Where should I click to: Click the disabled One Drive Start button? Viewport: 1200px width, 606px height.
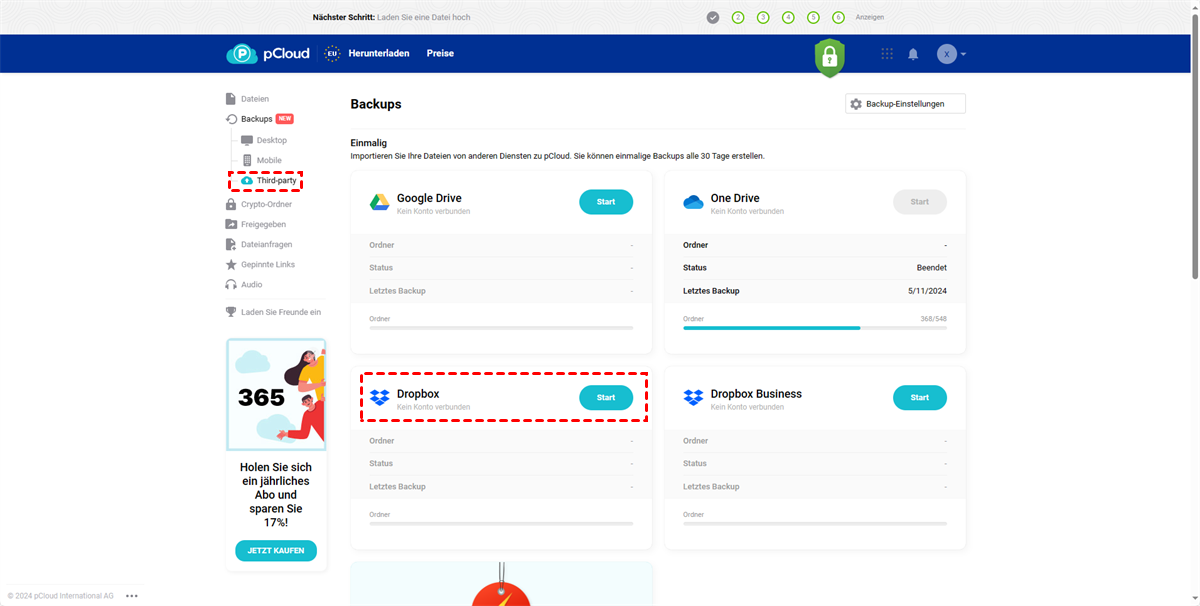[x=920, y=202]
